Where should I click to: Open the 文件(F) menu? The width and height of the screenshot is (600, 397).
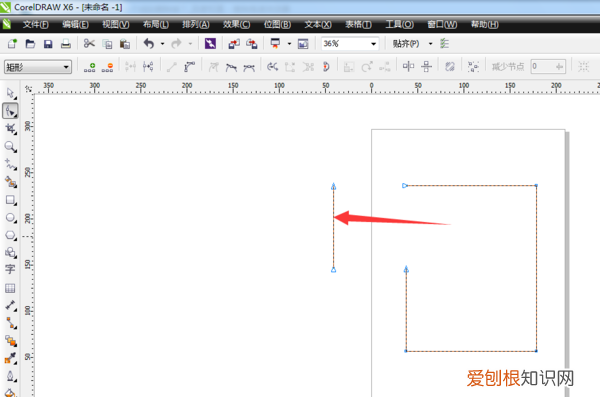(36, 25)
